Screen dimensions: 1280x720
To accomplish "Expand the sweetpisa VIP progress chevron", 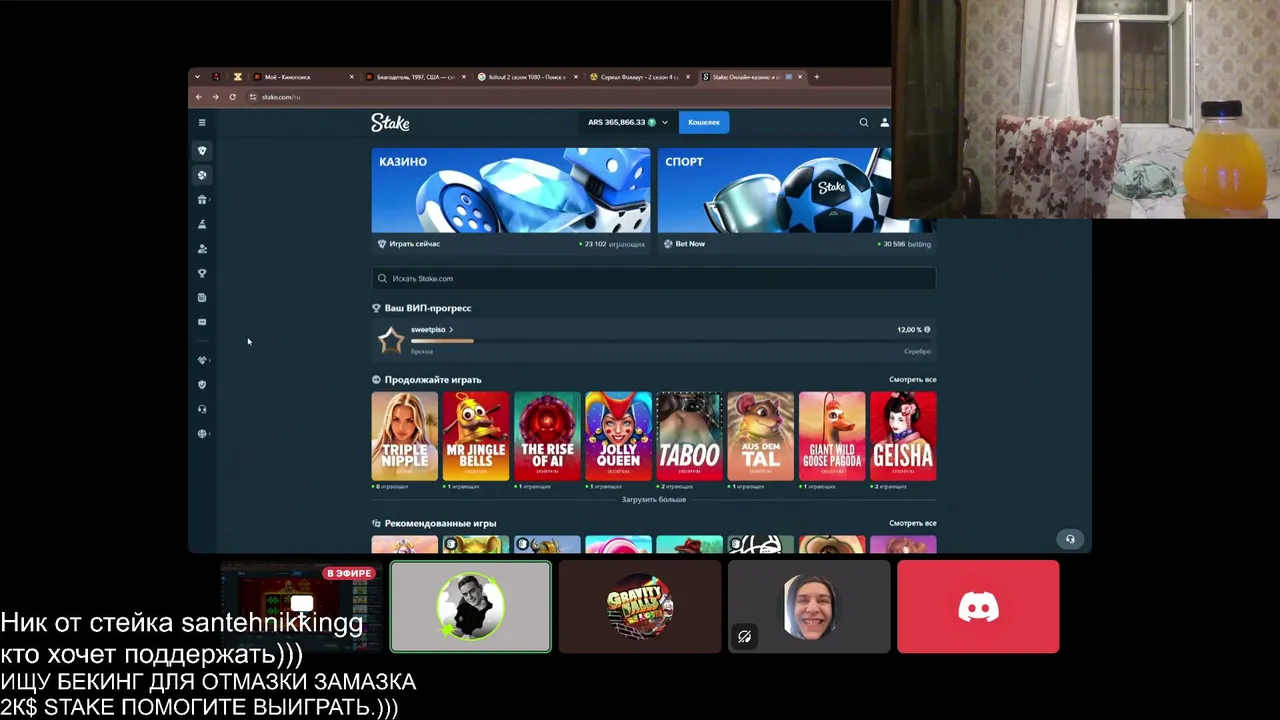I will point(451,329).
